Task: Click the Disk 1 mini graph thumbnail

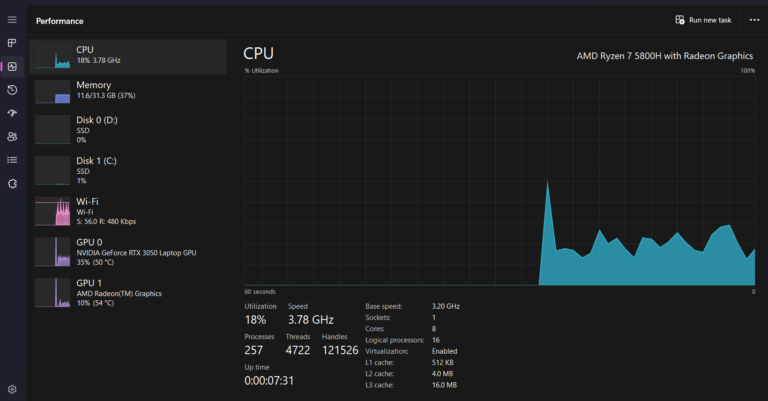Action: [52, 170]
